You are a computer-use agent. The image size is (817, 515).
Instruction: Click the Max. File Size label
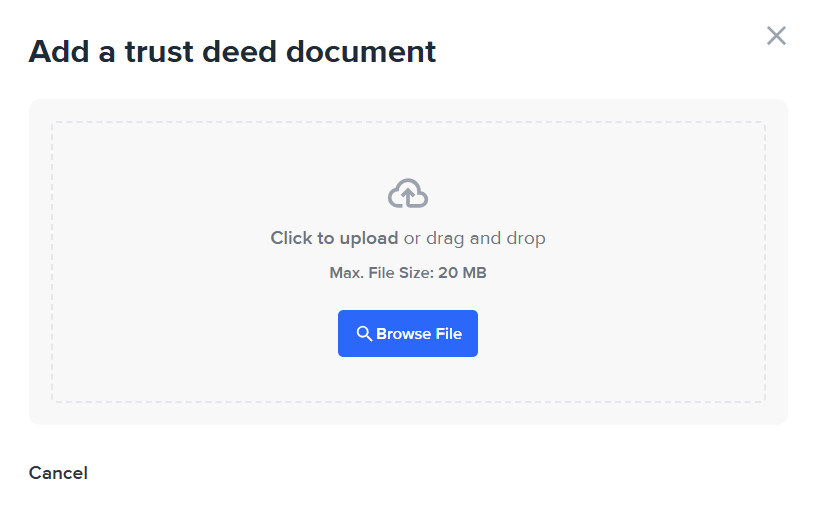click(381, 273)
